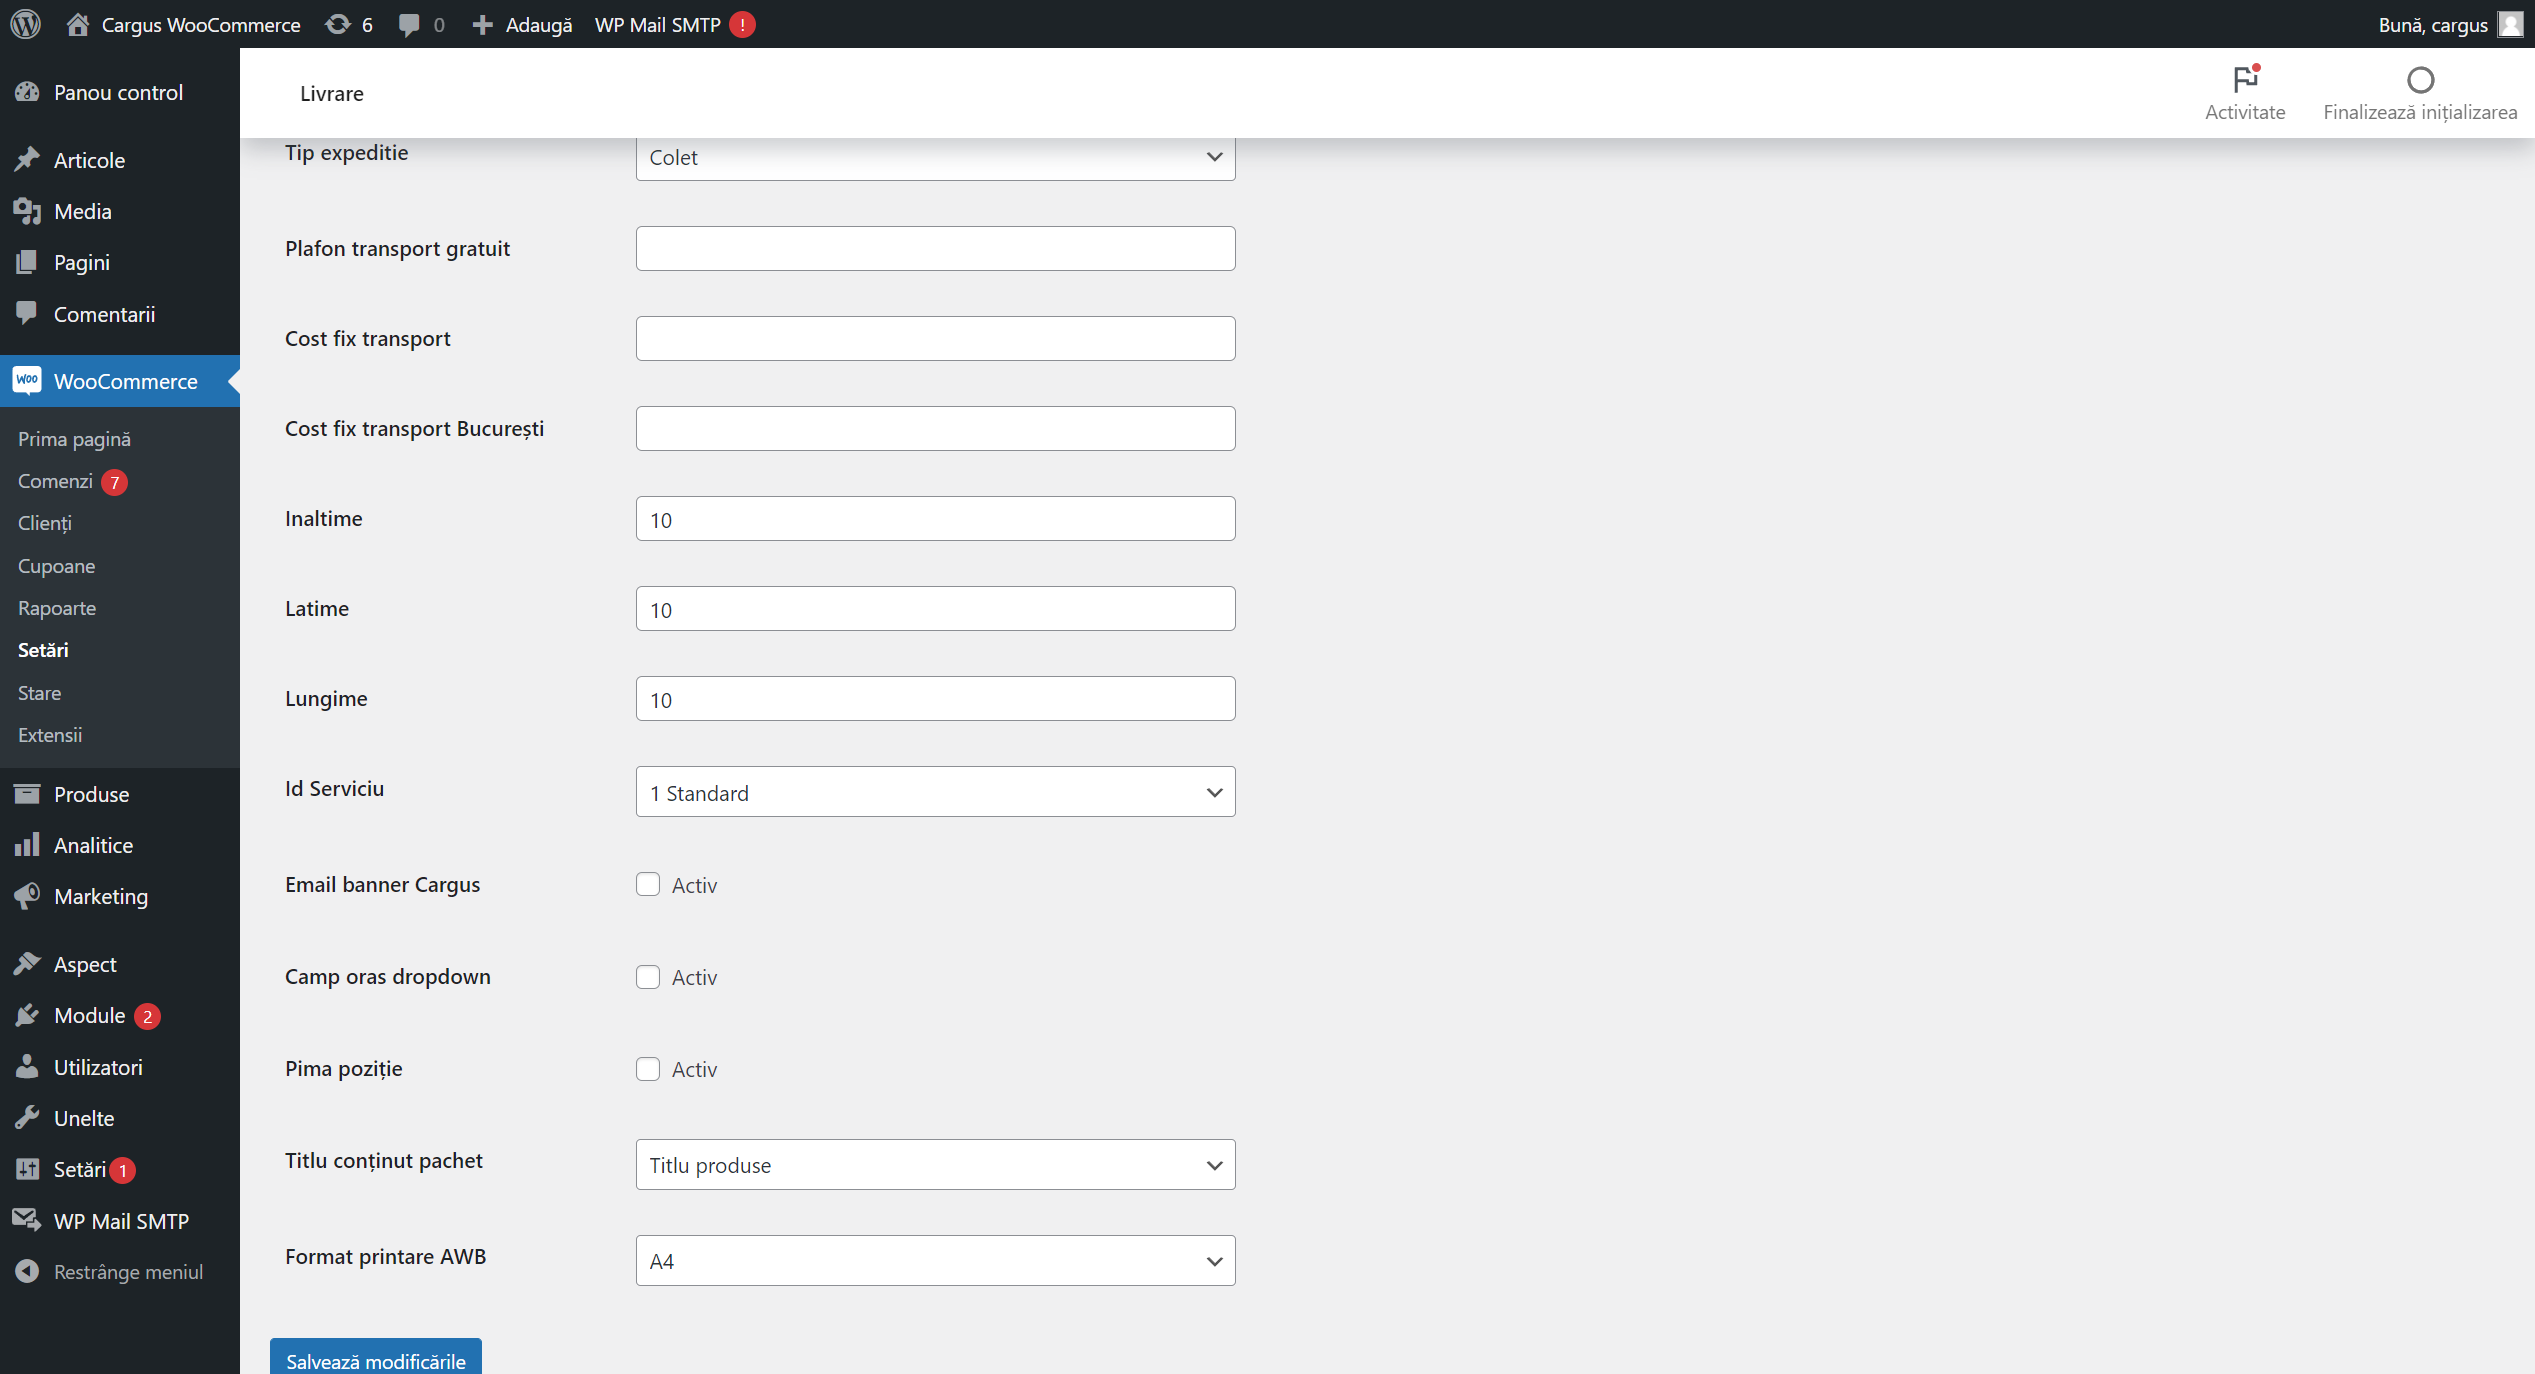2535x1374 pixels.
Task: Click the Latime input field
Action: coord(935,608)
